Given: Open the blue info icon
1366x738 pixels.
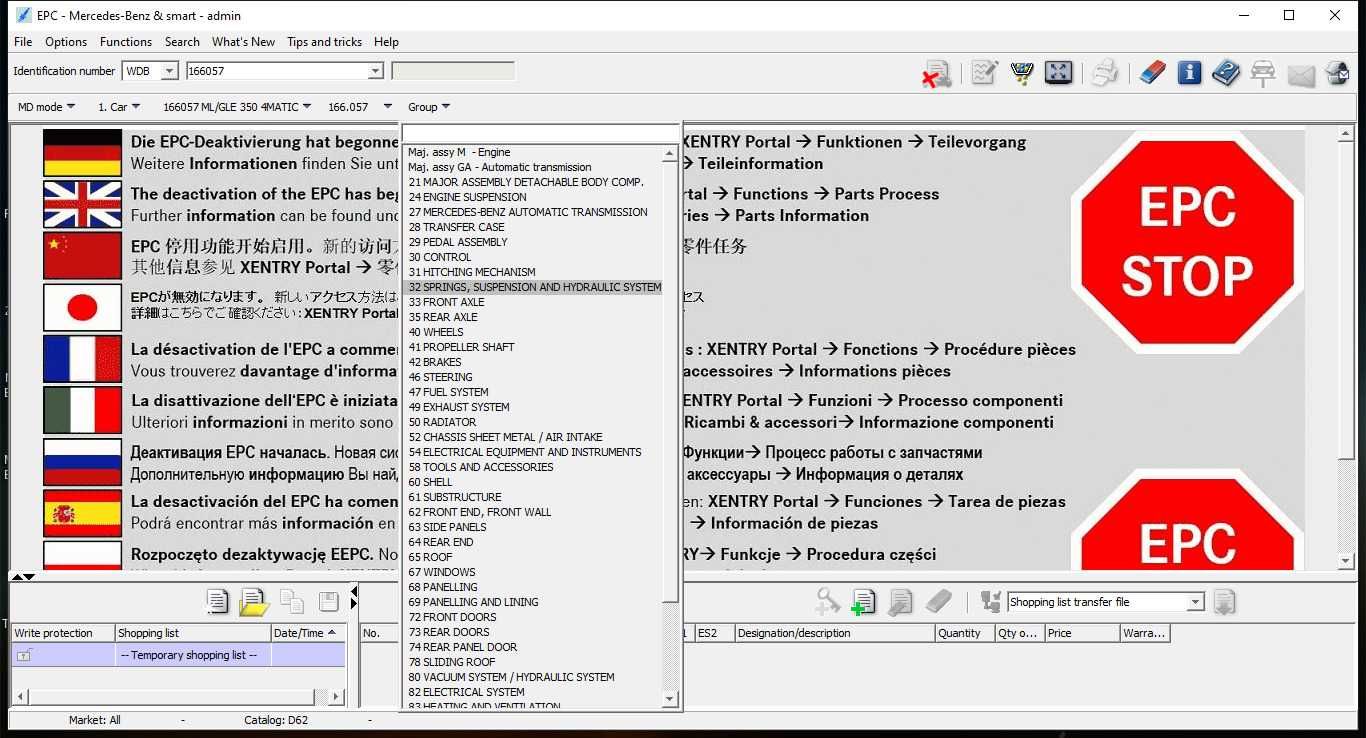Looking at the screenshot, I should point(1189,72).
